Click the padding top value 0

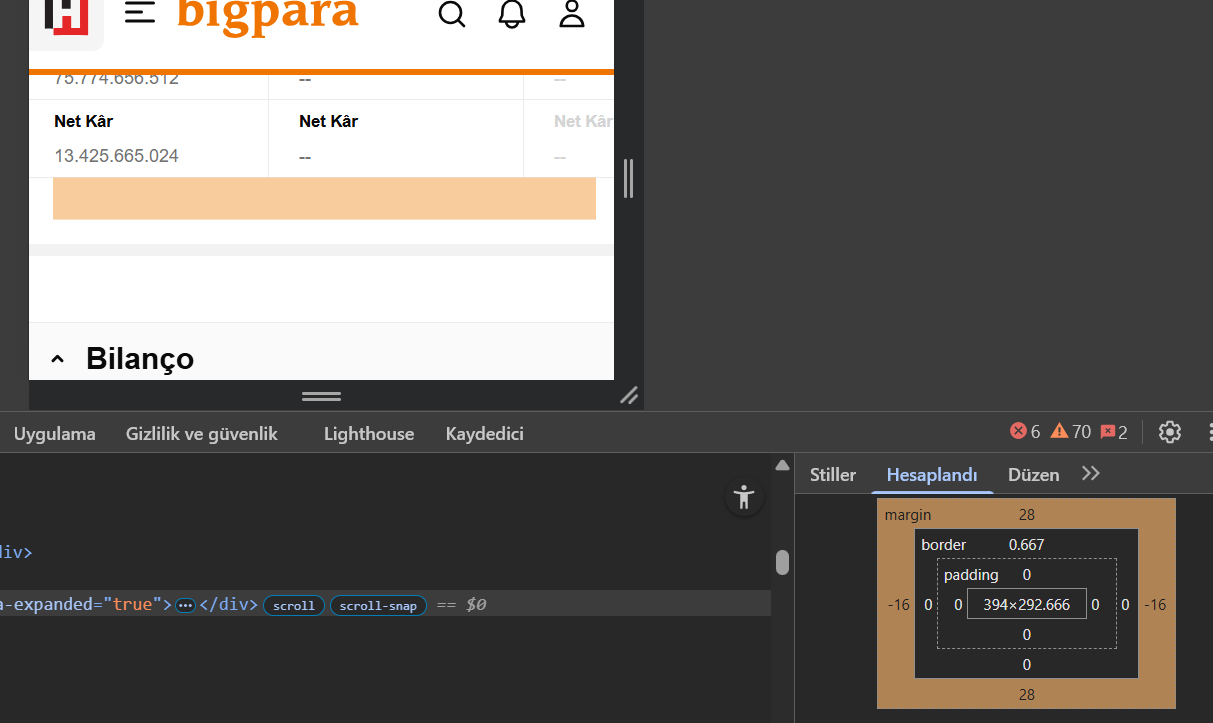click(x=1027, y=575)
